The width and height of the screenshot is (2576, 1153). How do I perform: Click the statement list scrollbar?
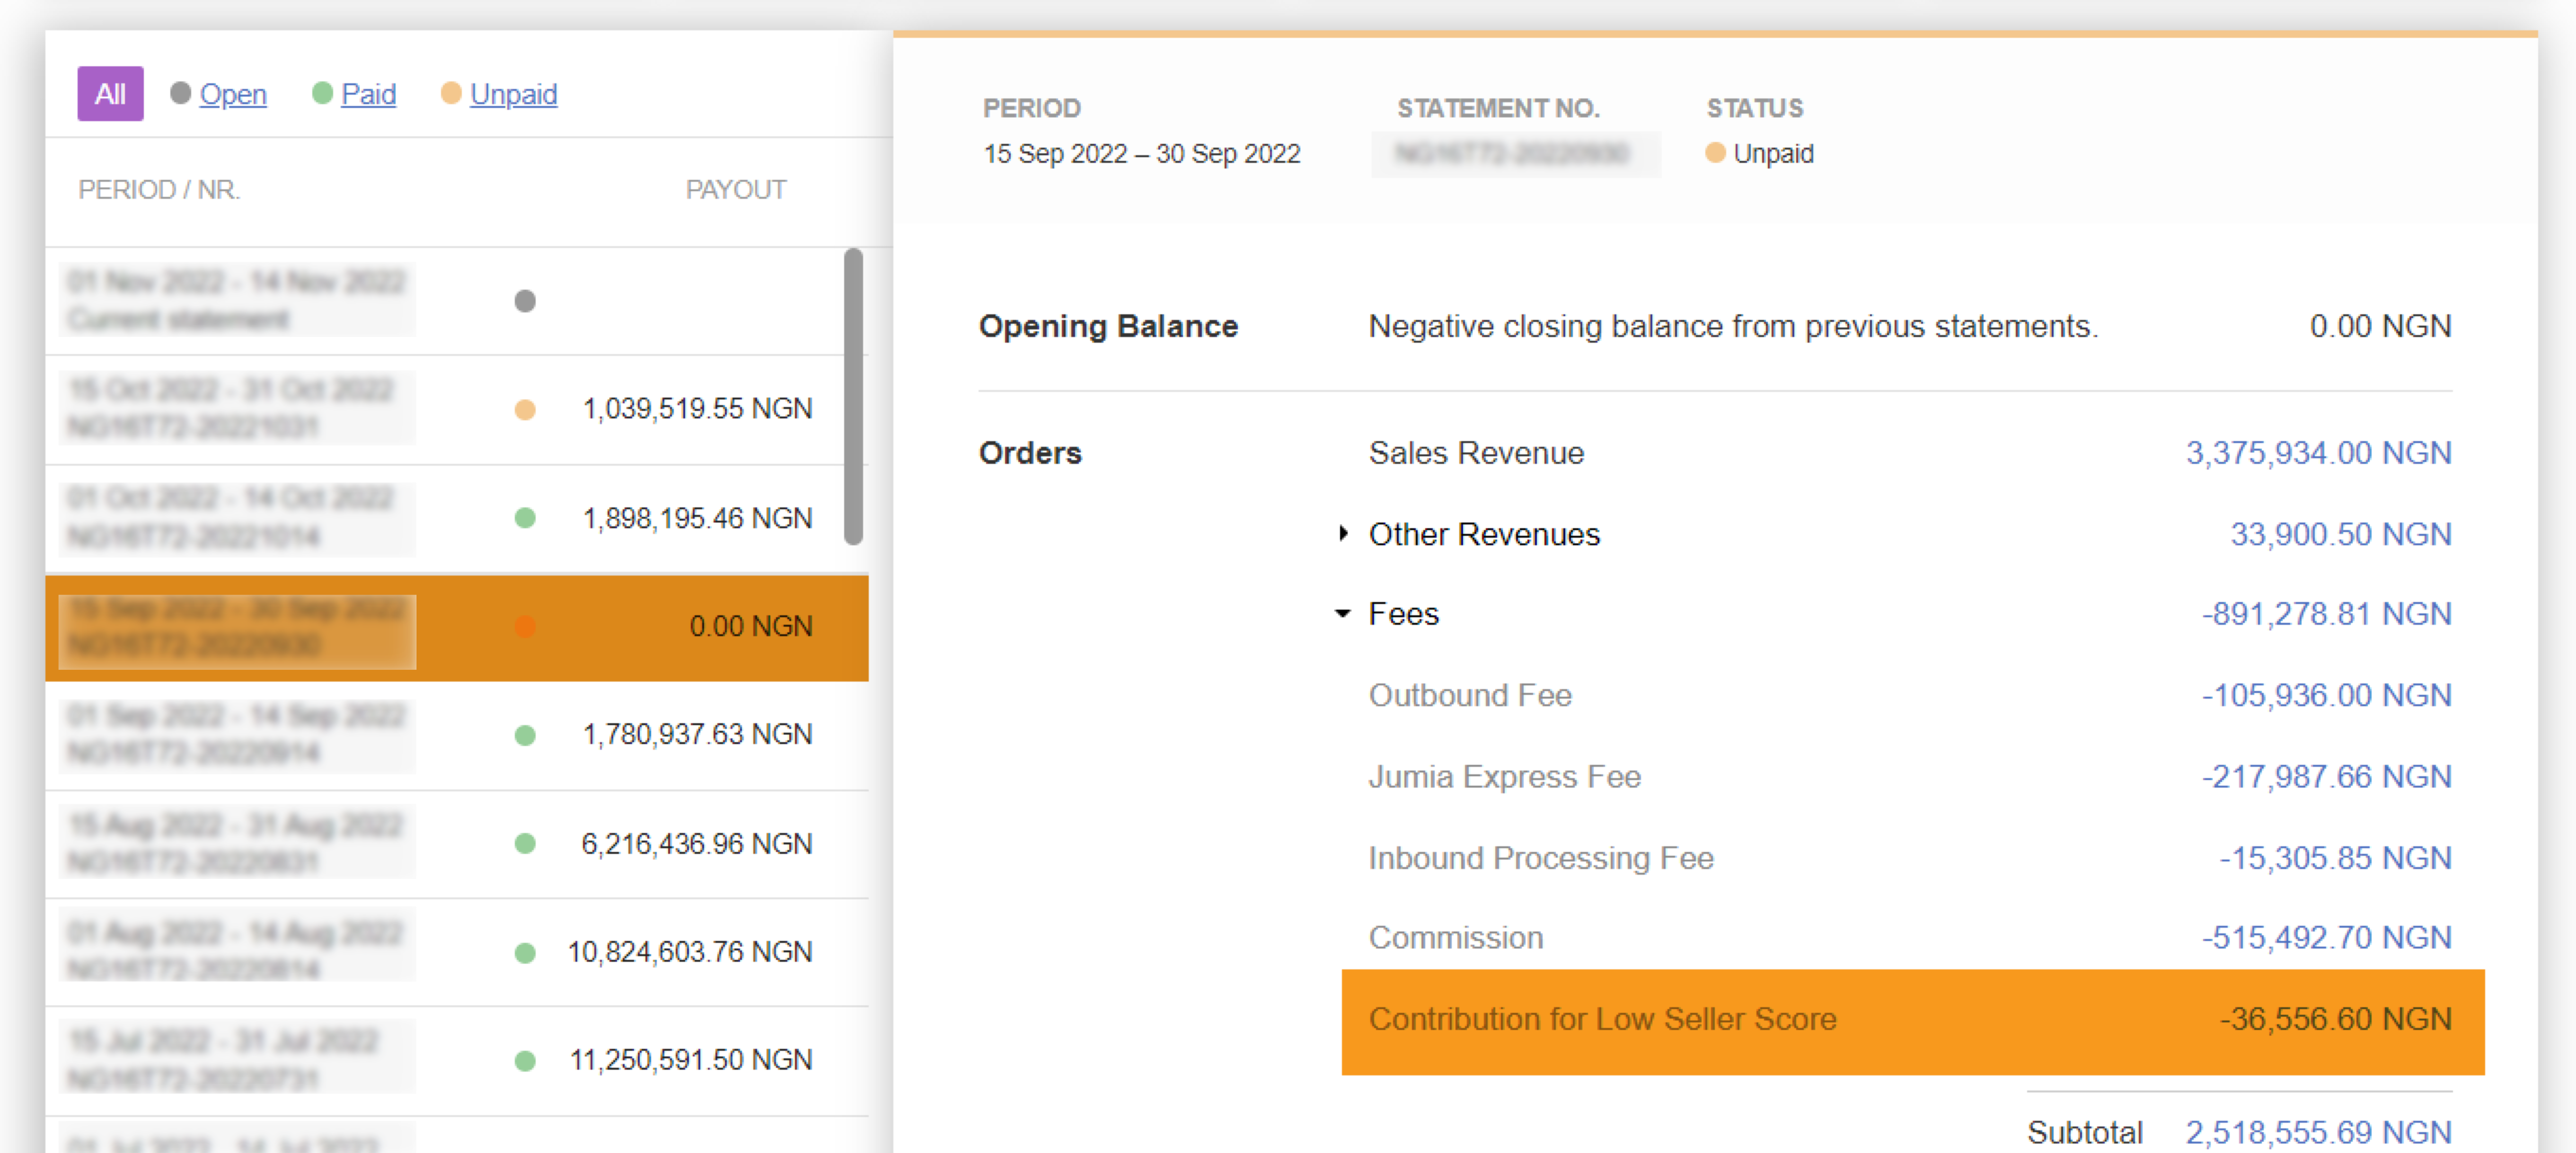(853, 396)
